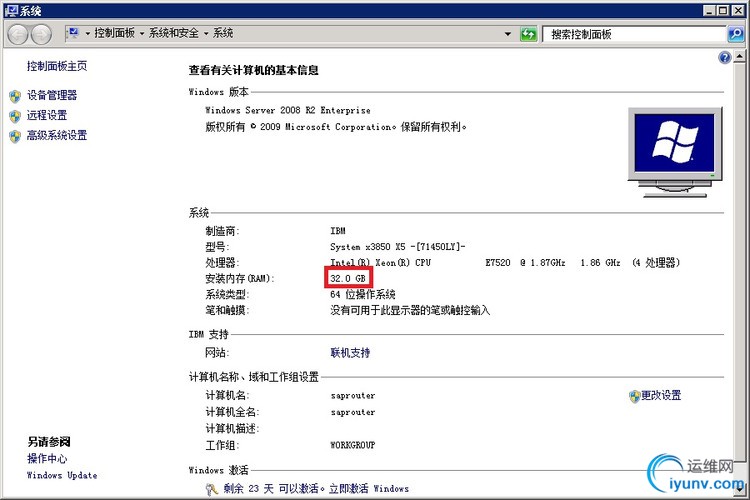Viewport: 750px width, 500px height.
Task: Click 没有可用于此显示器的笔或触控输入 text
Action: [410, 311]
